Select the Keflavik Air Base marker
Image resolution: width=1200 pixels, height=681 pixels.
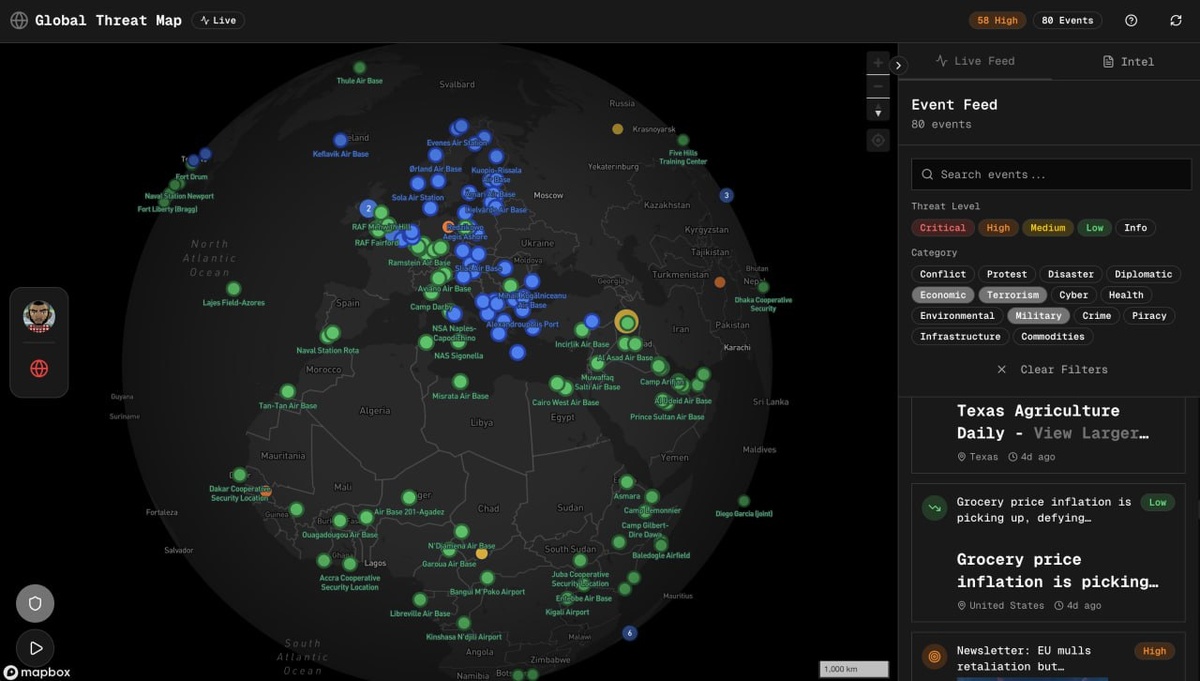pyautogui.click(x=340, y=140)
